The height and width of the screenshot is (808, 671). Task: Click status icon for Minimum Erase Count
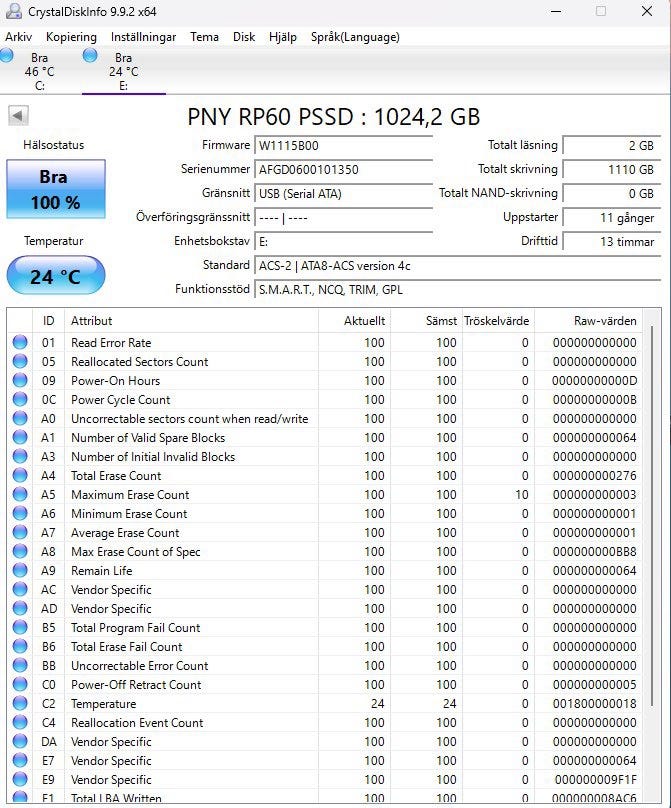click(x=20, y=513)
